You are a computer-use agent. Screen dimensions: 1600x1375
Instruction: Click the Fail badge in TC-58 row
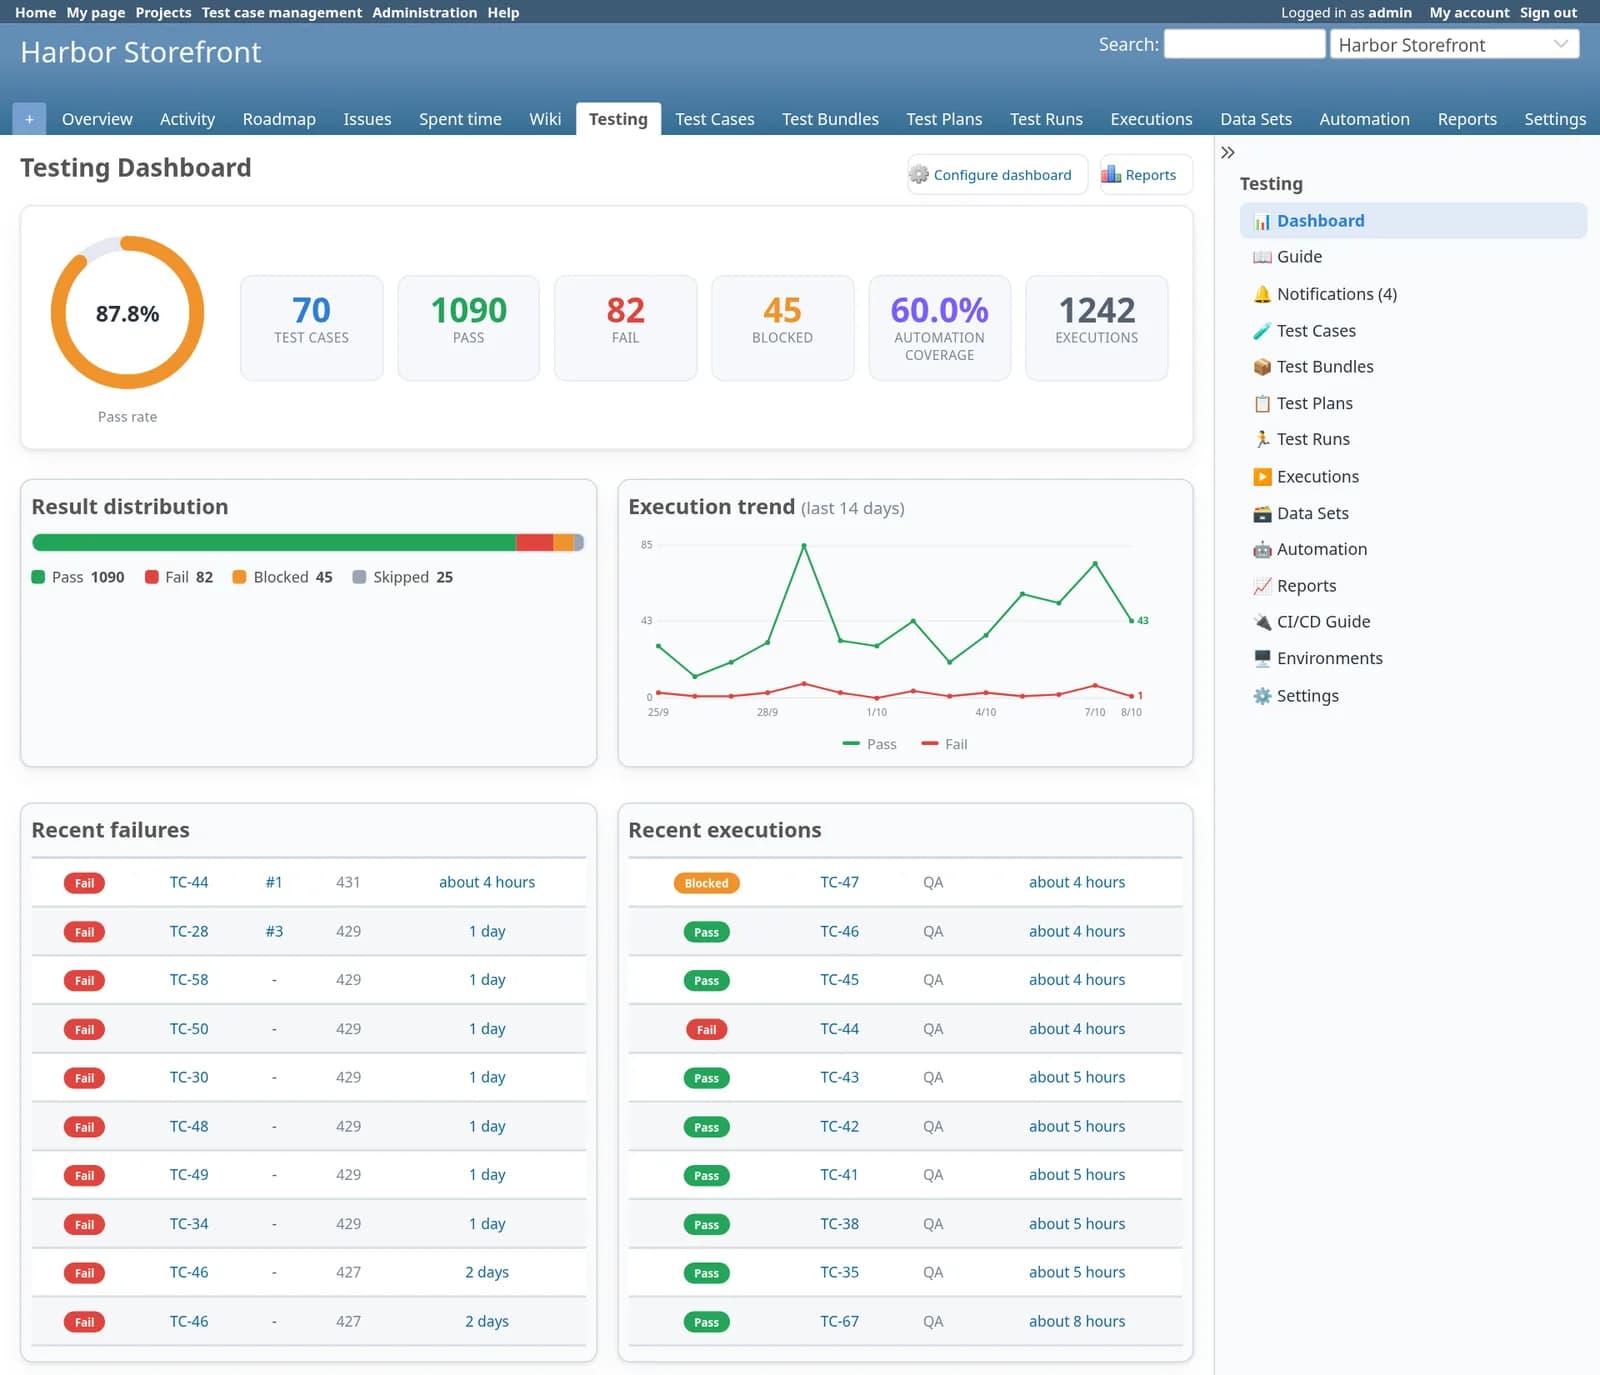coord(84,981)
